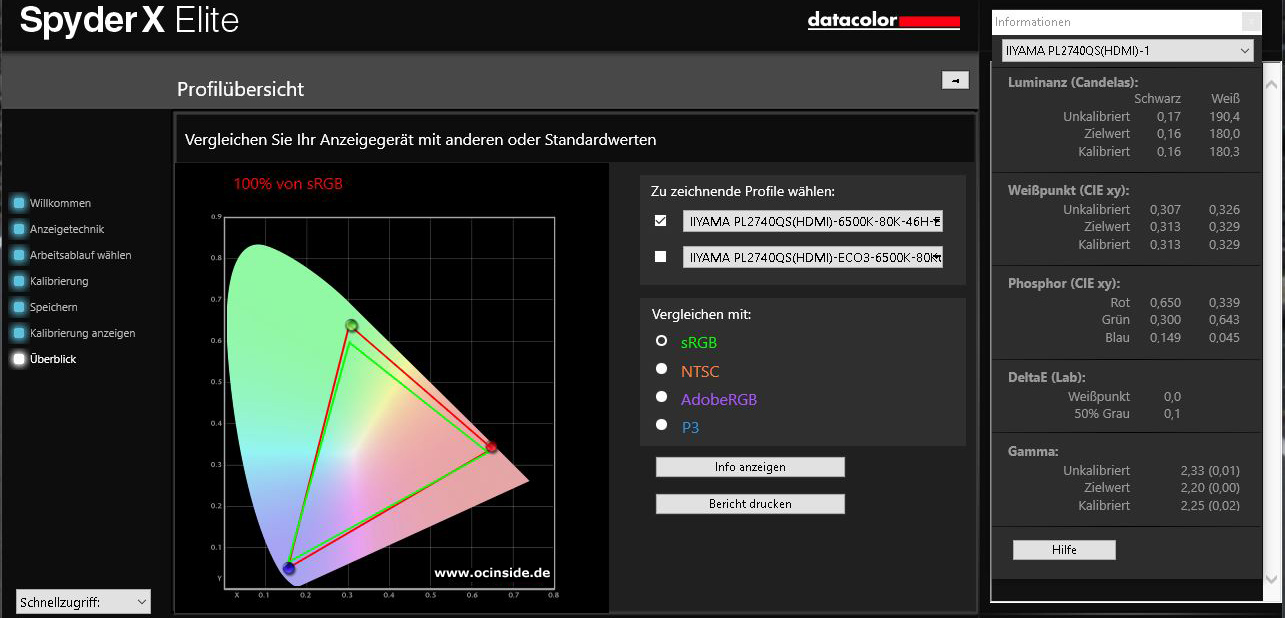Viewport: 1285px width, 618px height.
Task: Click the Grün phosphor value 0,643
Action: tap(1224, 320)
